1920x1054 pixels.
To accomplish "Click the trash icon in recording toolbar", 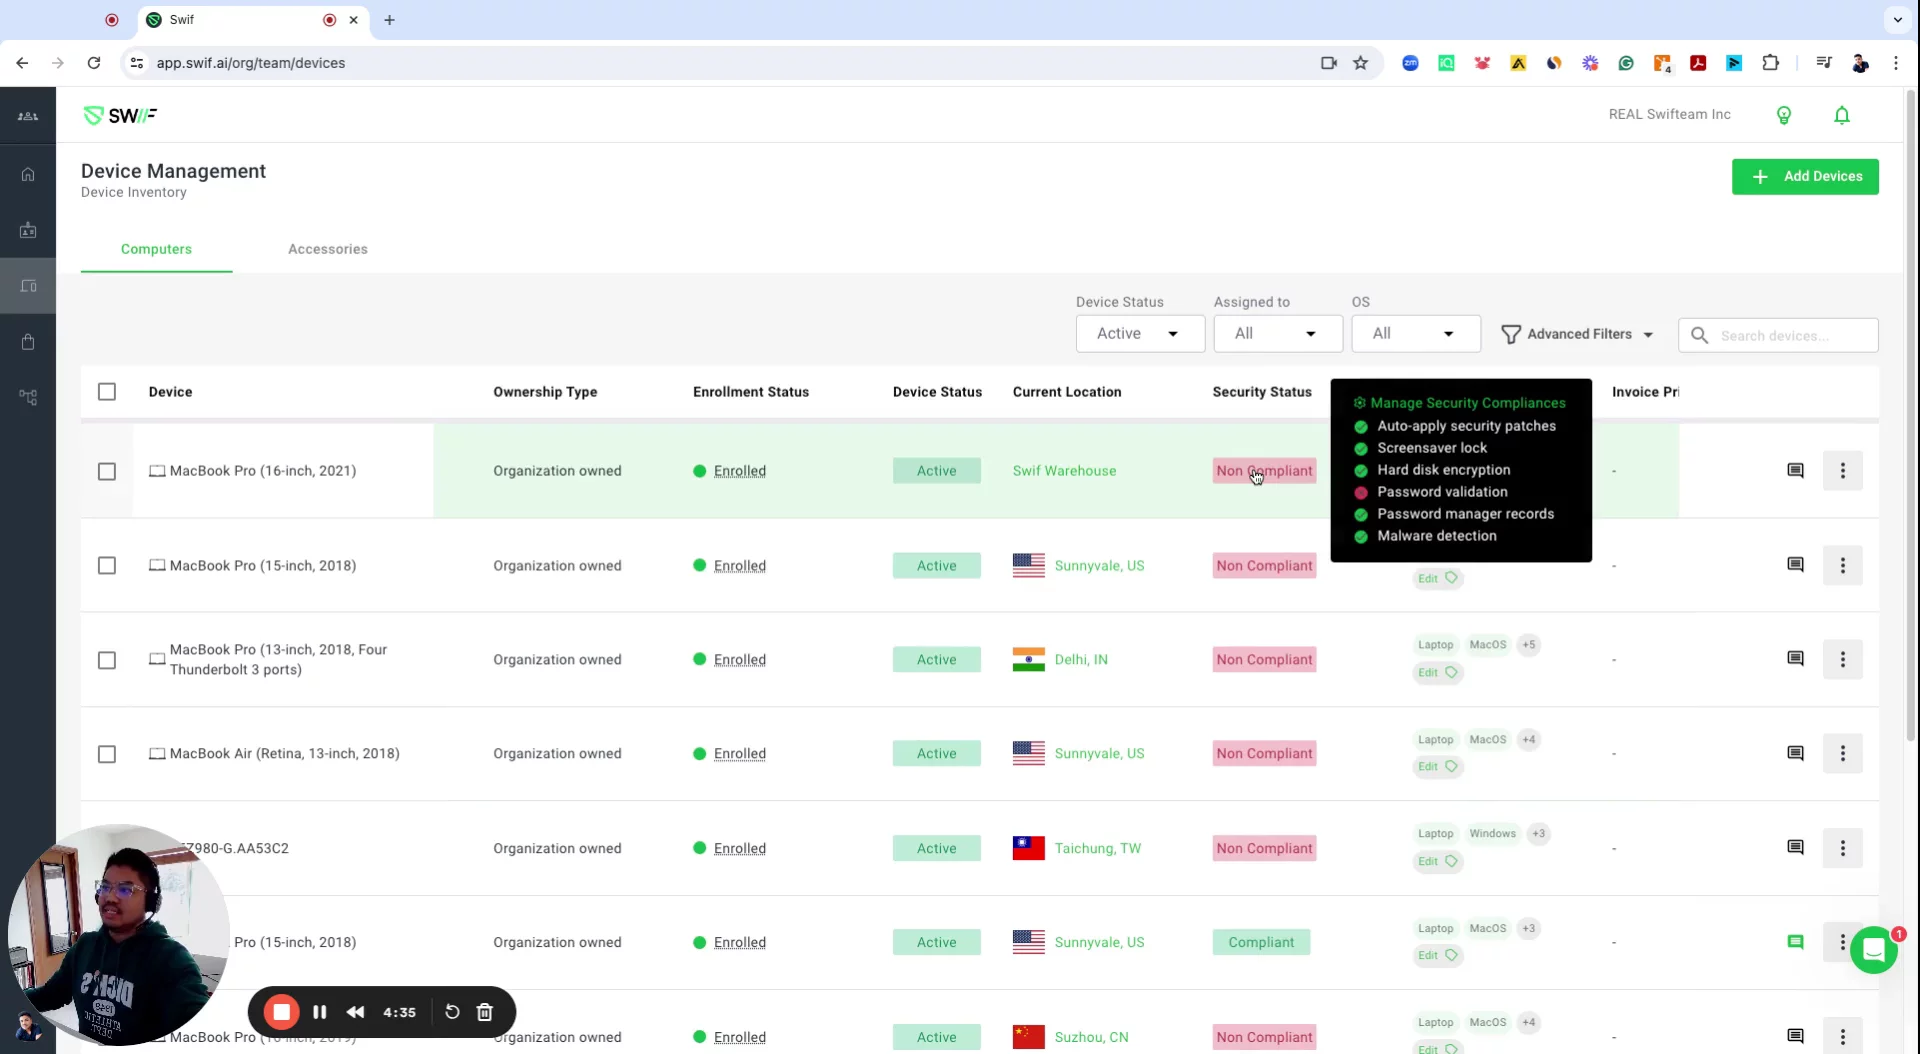I will (485, 1012).
